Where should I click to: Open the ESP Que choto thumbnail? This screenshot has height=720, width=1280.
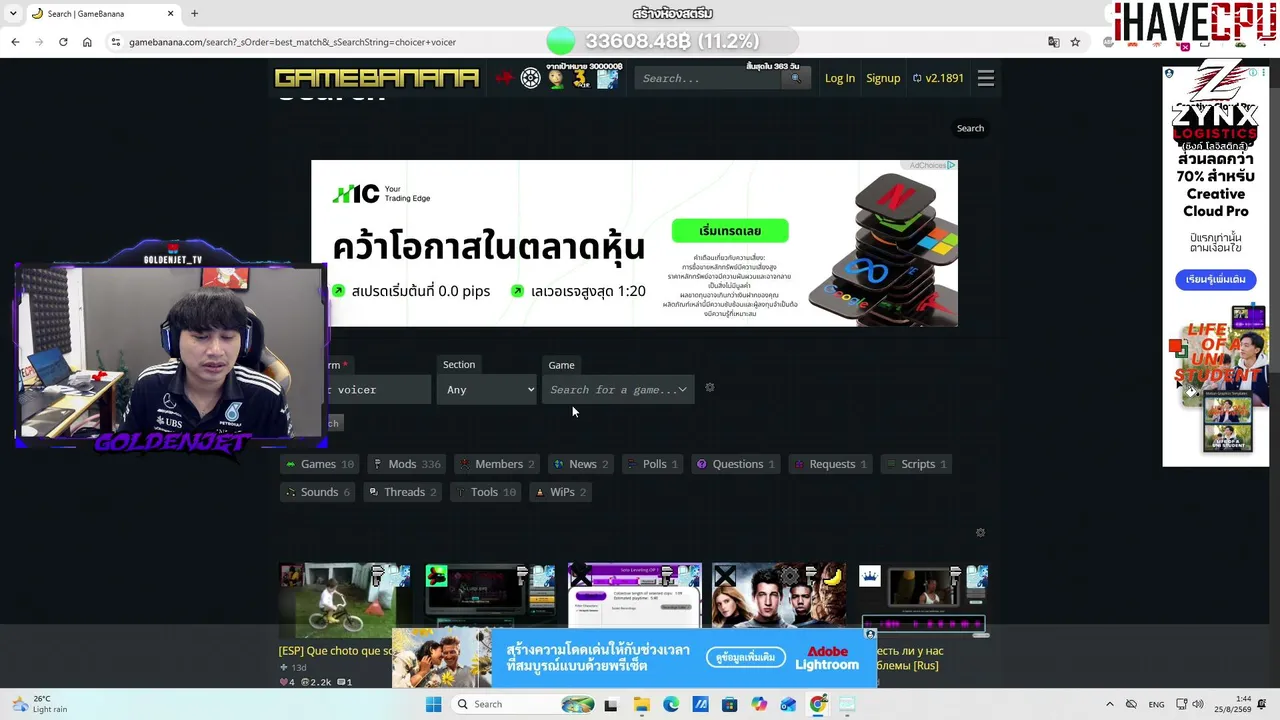tap(345, 602)
